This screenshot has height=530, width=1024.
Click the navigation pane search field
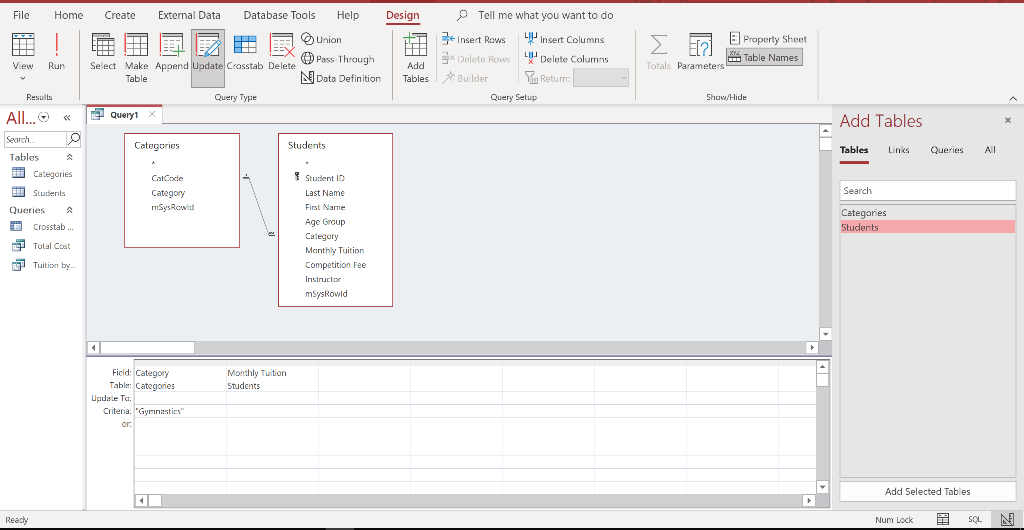click(x=35, y=139)
